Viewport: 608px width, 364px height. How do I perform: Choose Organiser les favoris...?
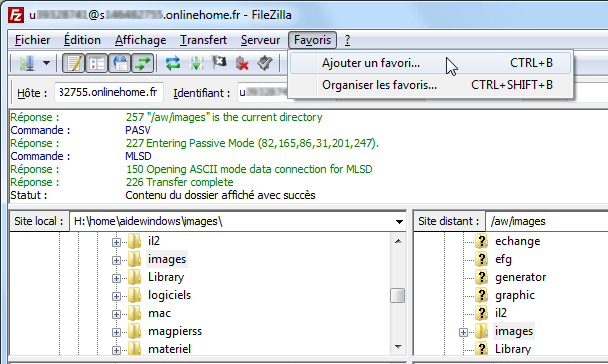pyautogui.click(x=430, y=85)
